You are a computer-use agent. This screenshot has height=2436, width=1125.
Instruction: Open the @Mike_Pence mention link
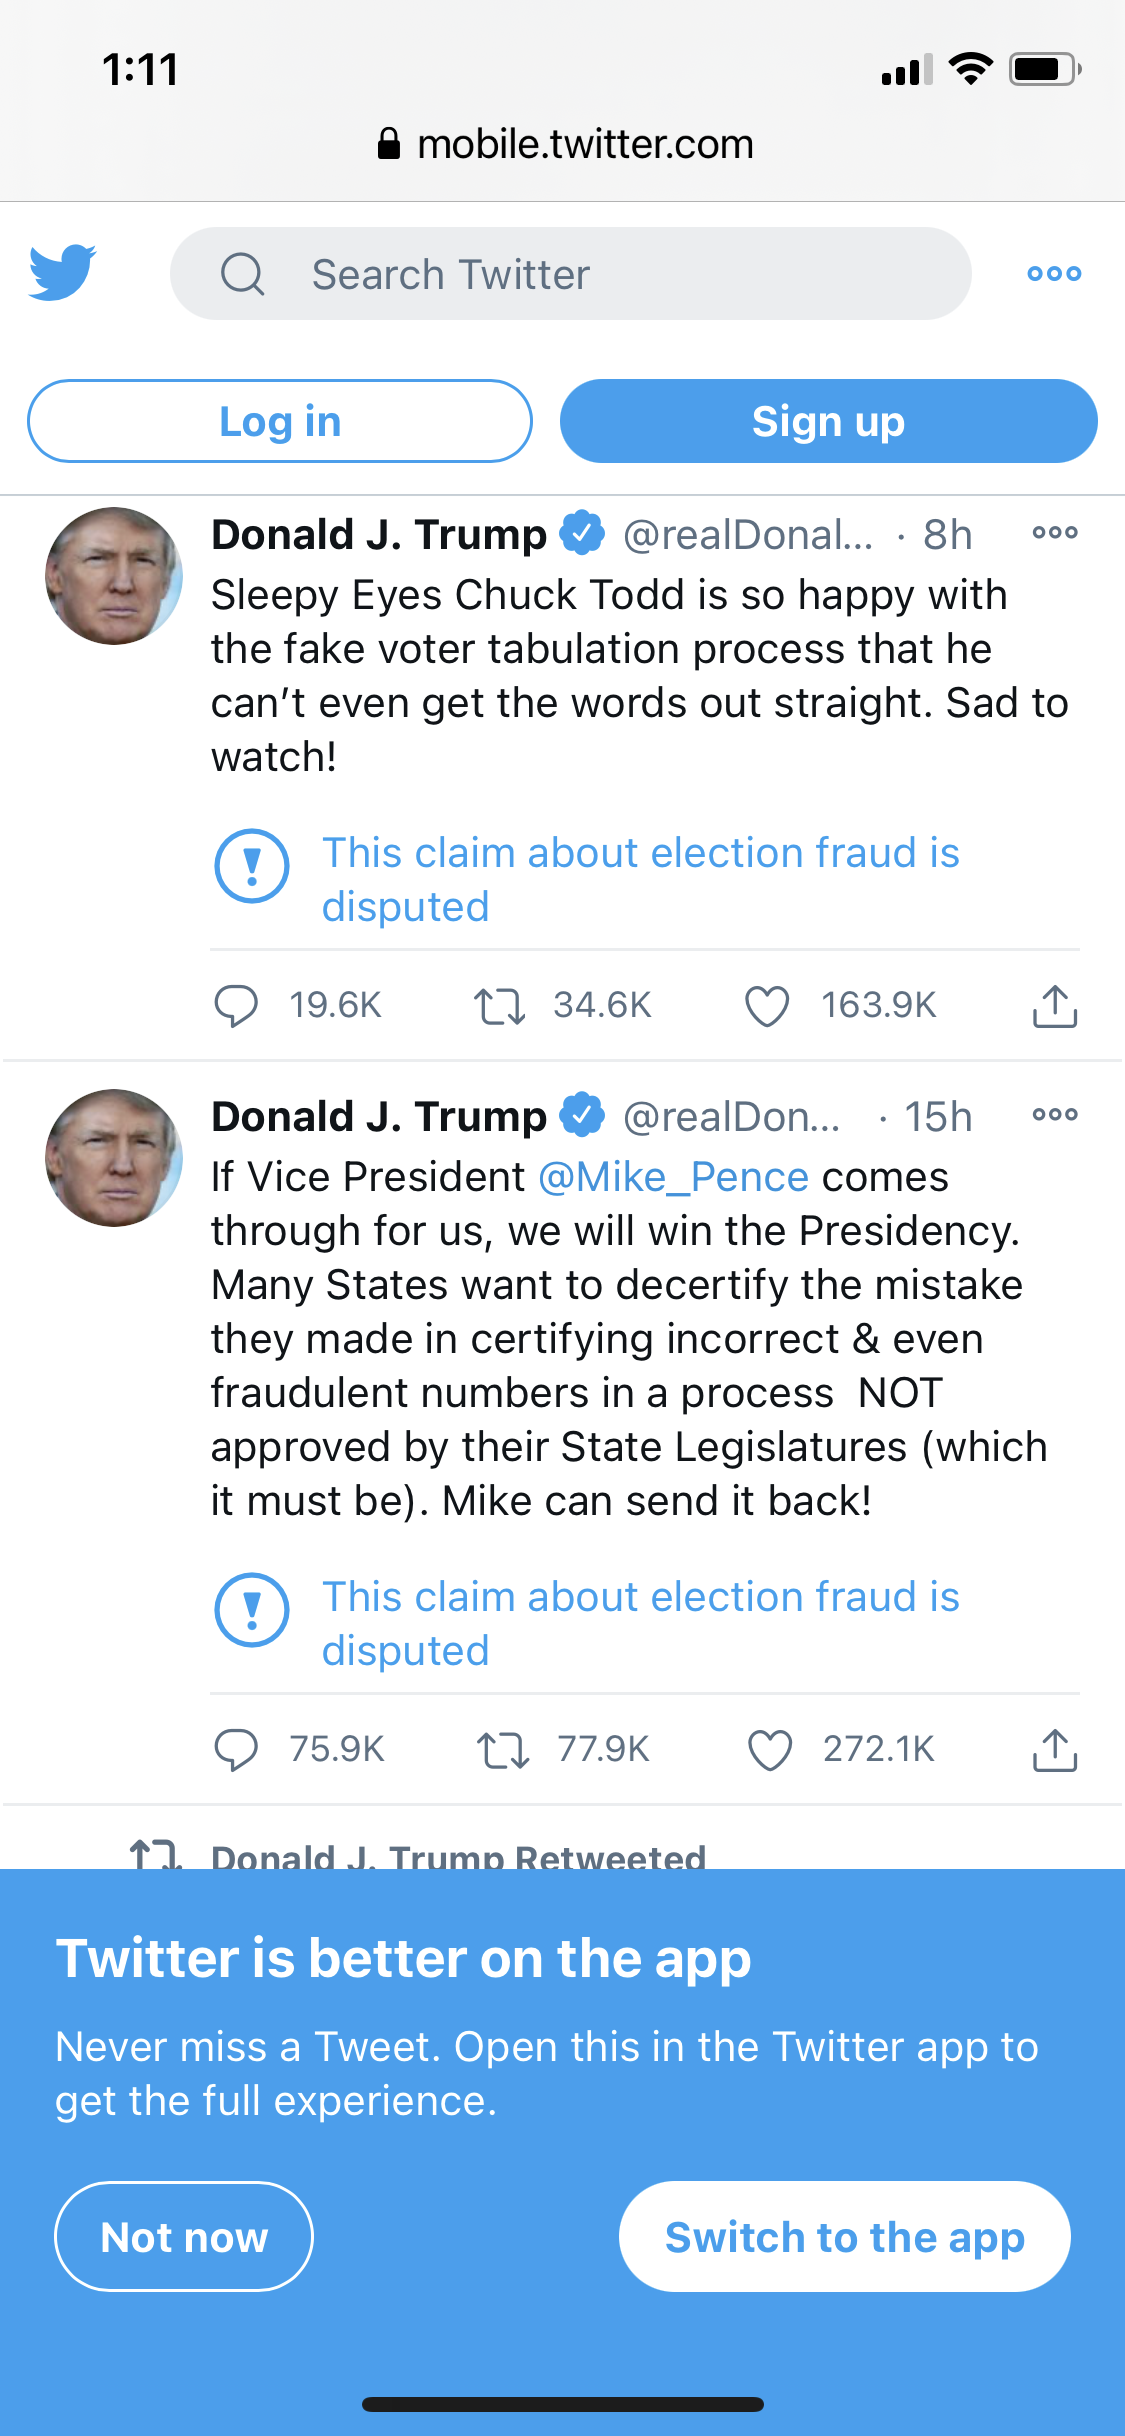click(673, 1177)
